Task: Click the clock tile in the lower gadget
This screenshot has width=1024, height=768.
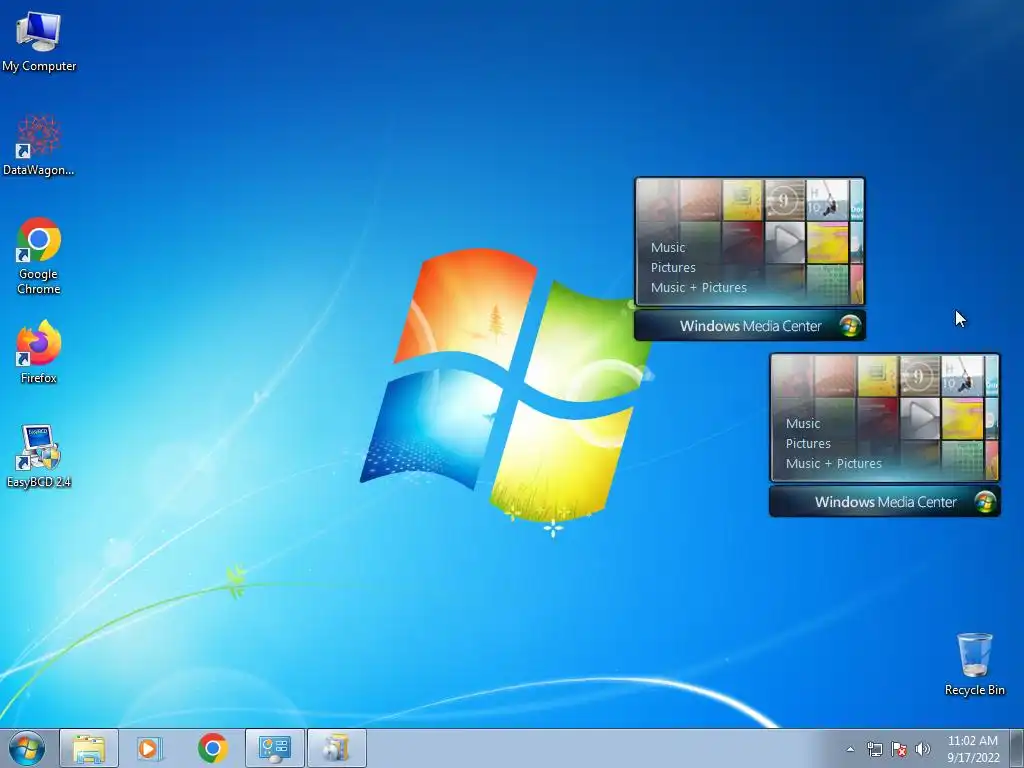Action: click(920, 376)
